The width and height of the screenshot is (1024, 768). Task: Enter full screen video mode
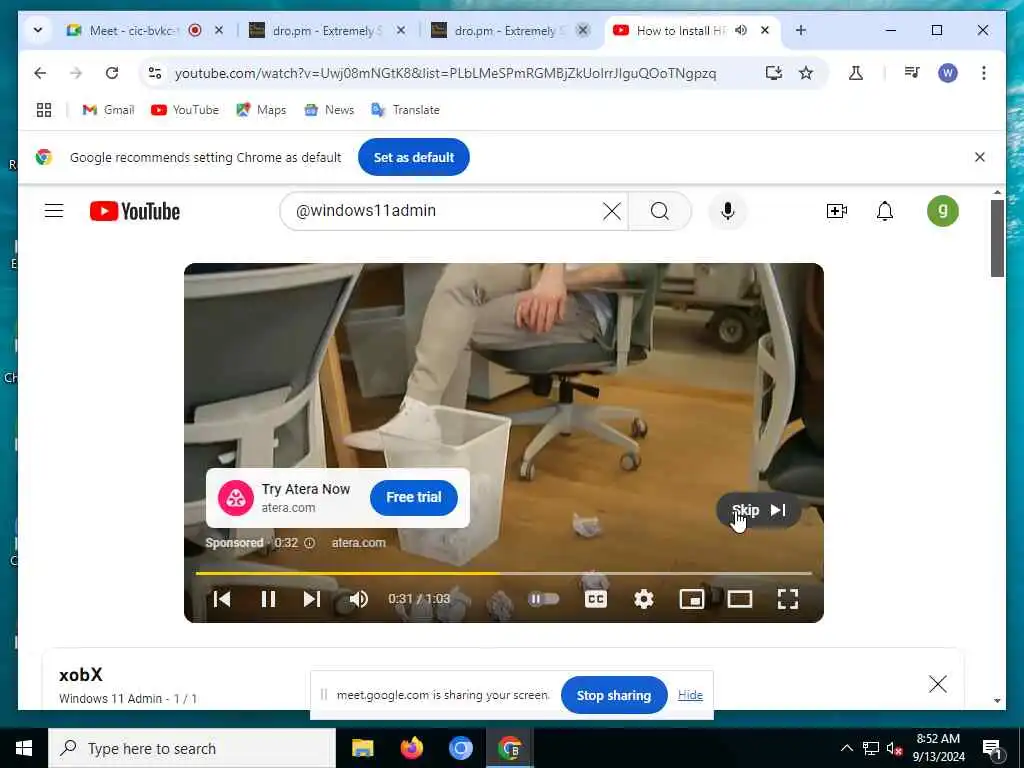click(788, 599)
